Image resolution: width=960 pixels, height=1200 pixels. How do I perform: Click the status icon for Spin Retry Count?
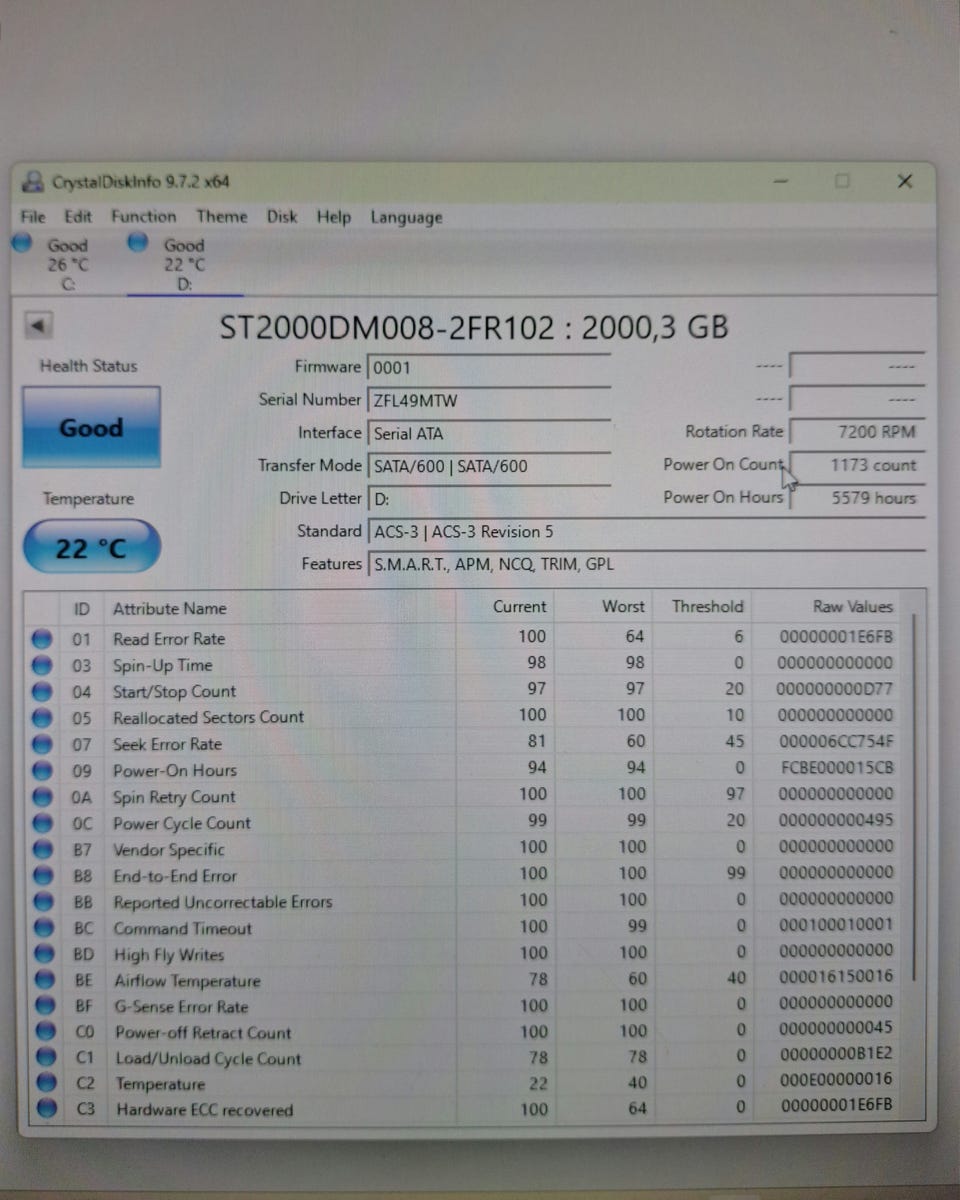pyautogui.click(x=42, y=797)
